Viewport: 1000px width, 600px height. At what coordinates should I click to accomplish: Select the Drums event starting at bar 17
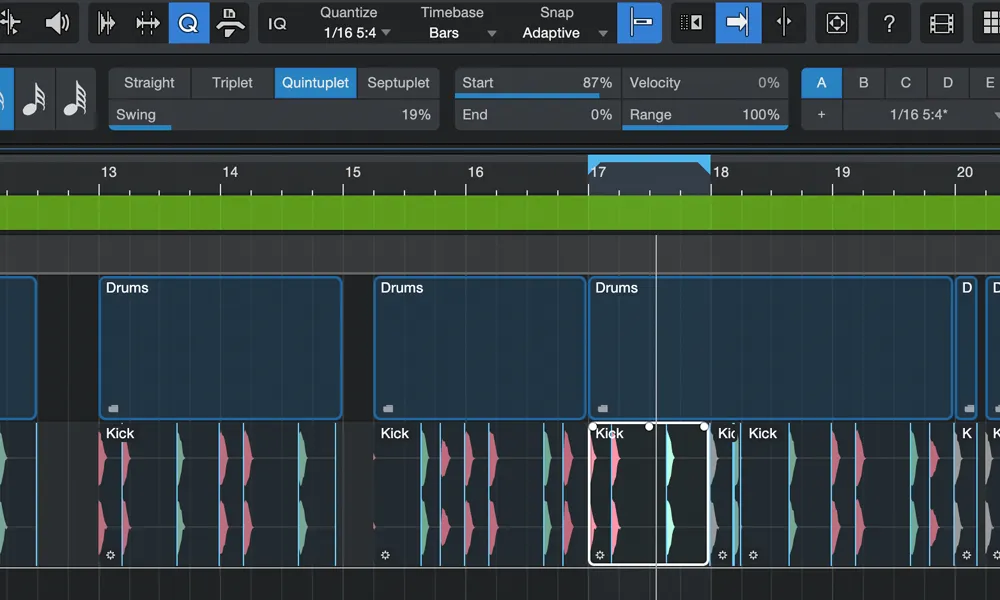pos(770,348)
